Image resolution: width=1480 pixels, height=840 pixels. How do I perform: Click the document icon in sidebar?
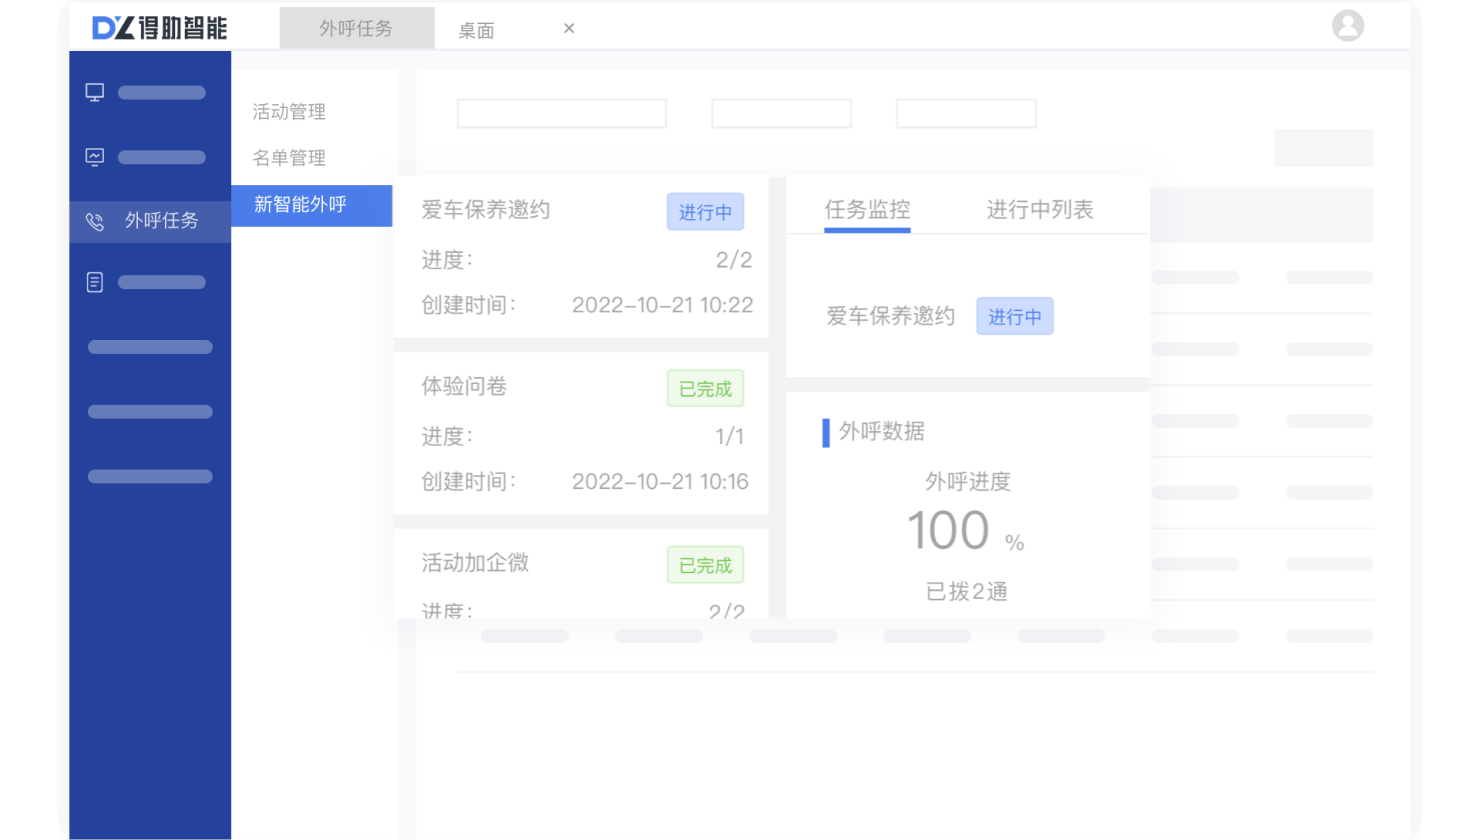tap(95, 283)
